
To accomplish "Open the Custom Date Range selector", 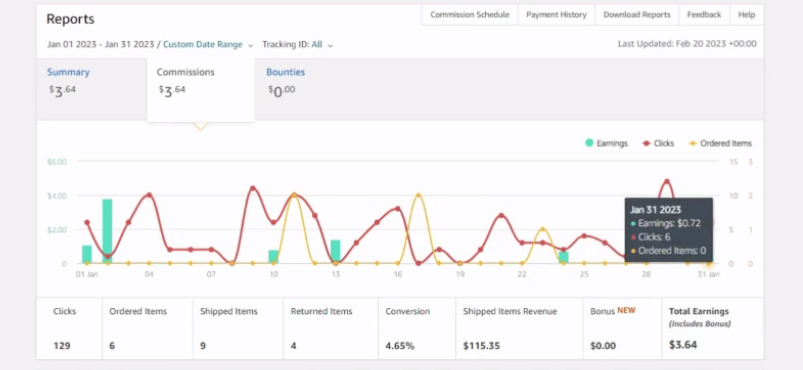I will point(203,45).
